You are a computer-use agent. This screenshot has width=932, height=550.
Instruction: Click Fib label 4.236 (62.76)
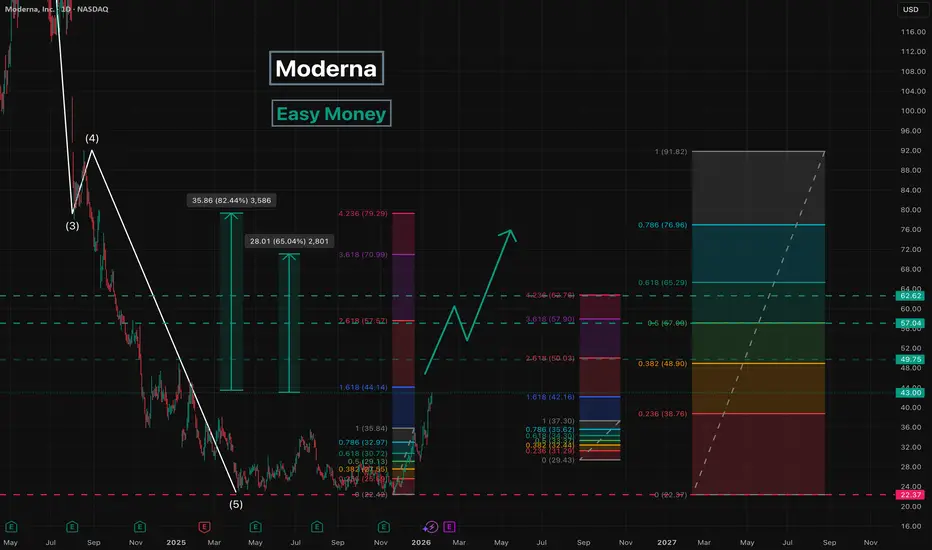(x=550, y=296)
